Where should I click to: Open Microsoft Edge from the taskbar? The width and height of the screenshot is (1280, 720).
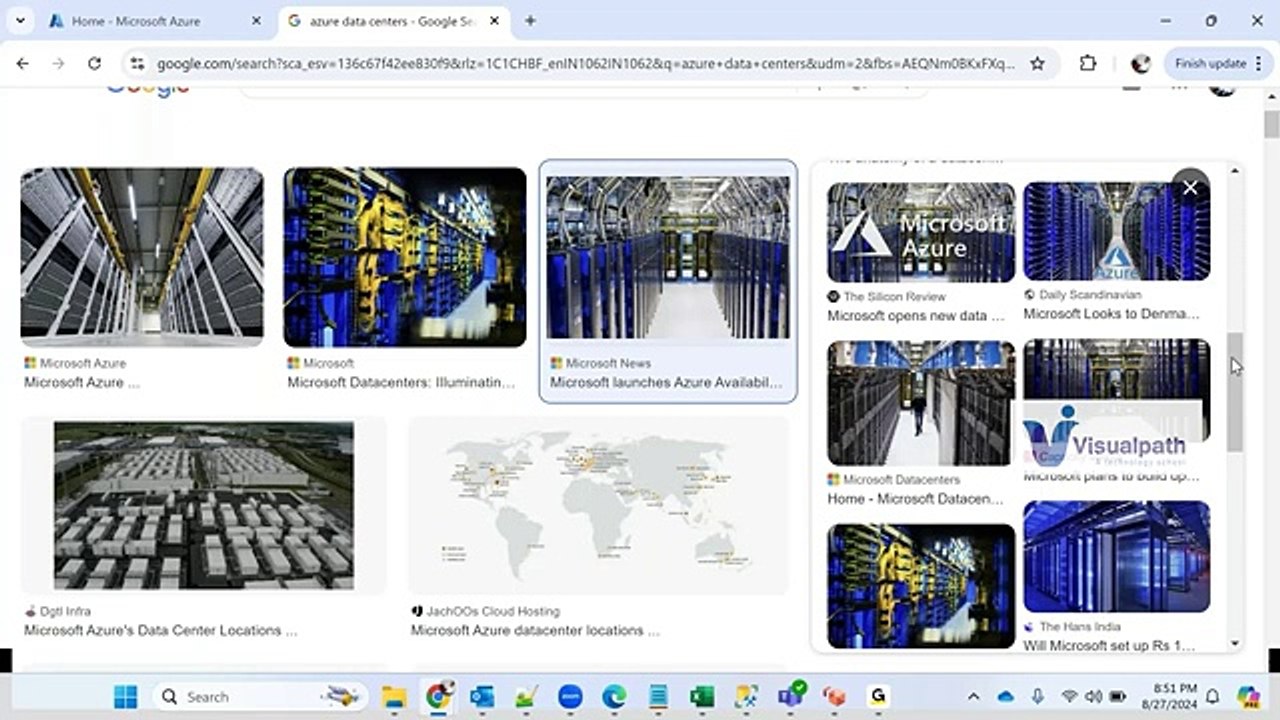614,697
